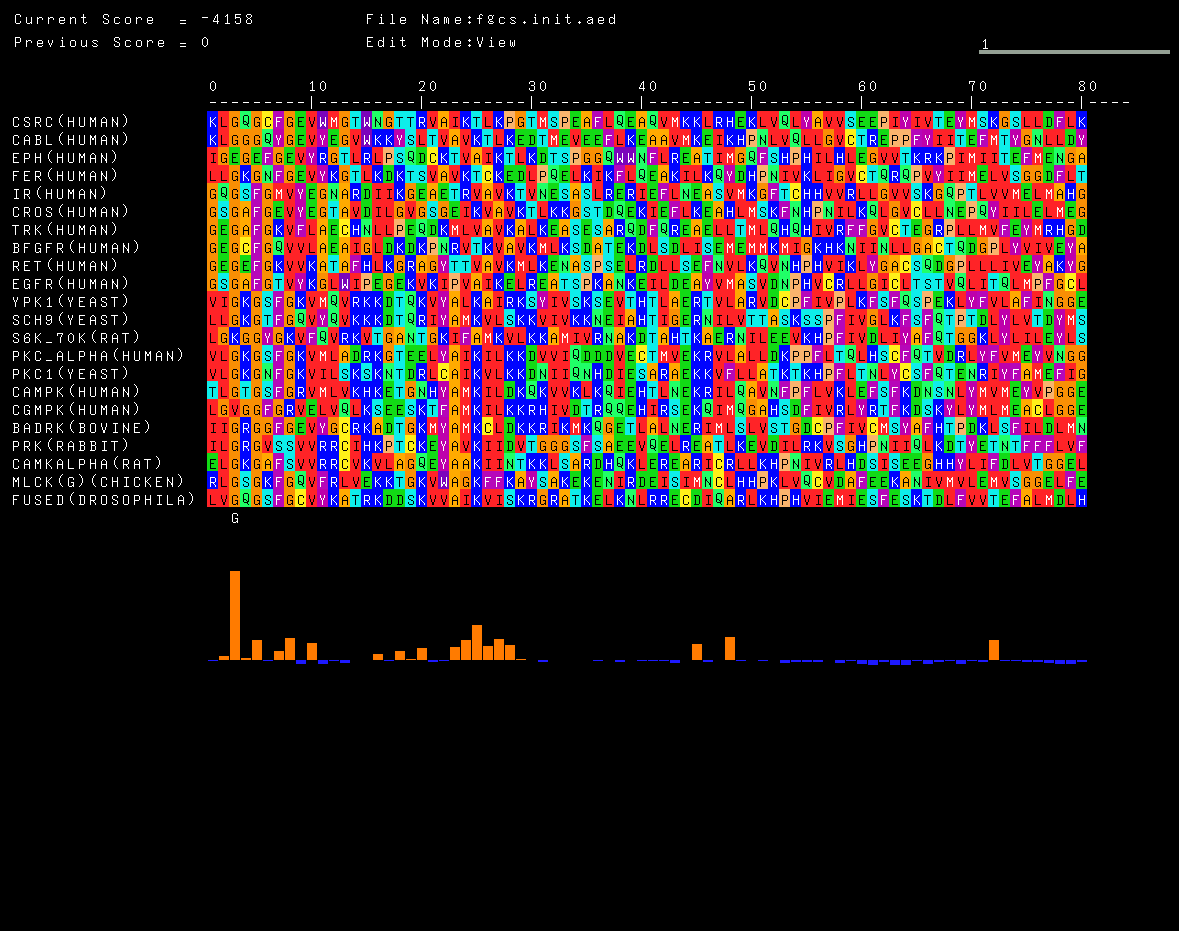The height and width of the screenshot is (931, 1179).
Task: Click ruler position 40 marker
Action: [x=648, y=87]
